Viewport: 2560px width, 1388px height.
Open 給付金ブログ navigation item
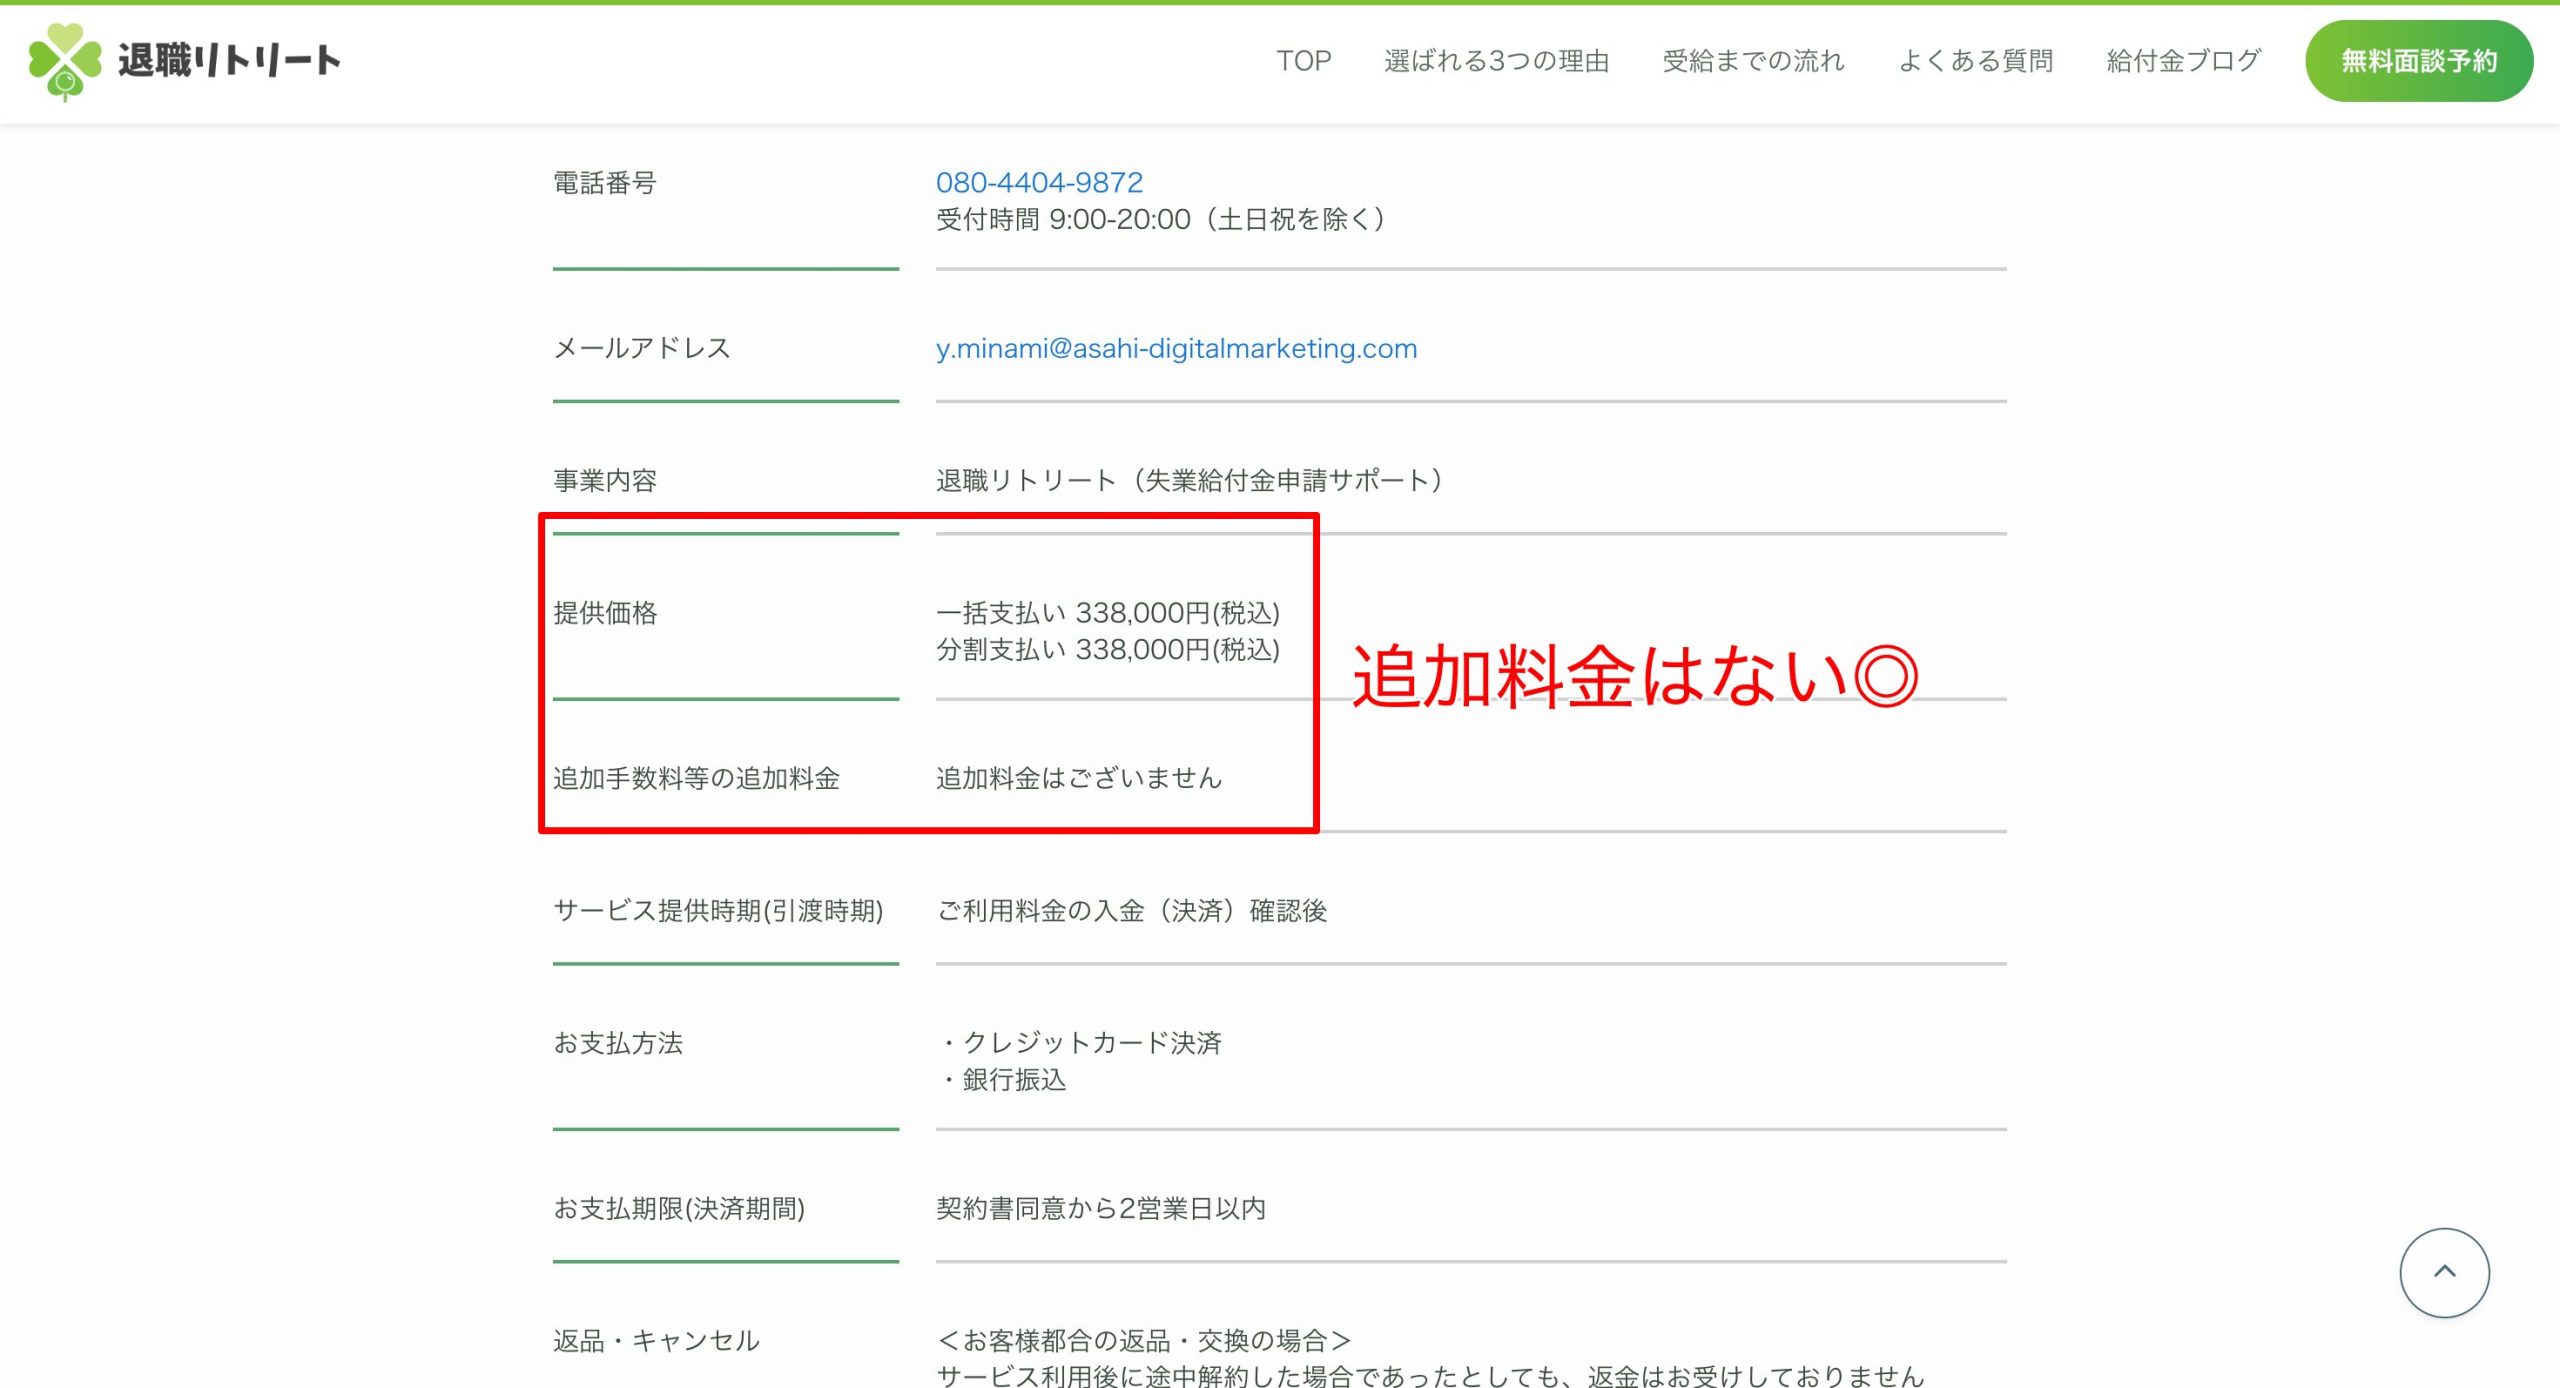click(2183, 61)
